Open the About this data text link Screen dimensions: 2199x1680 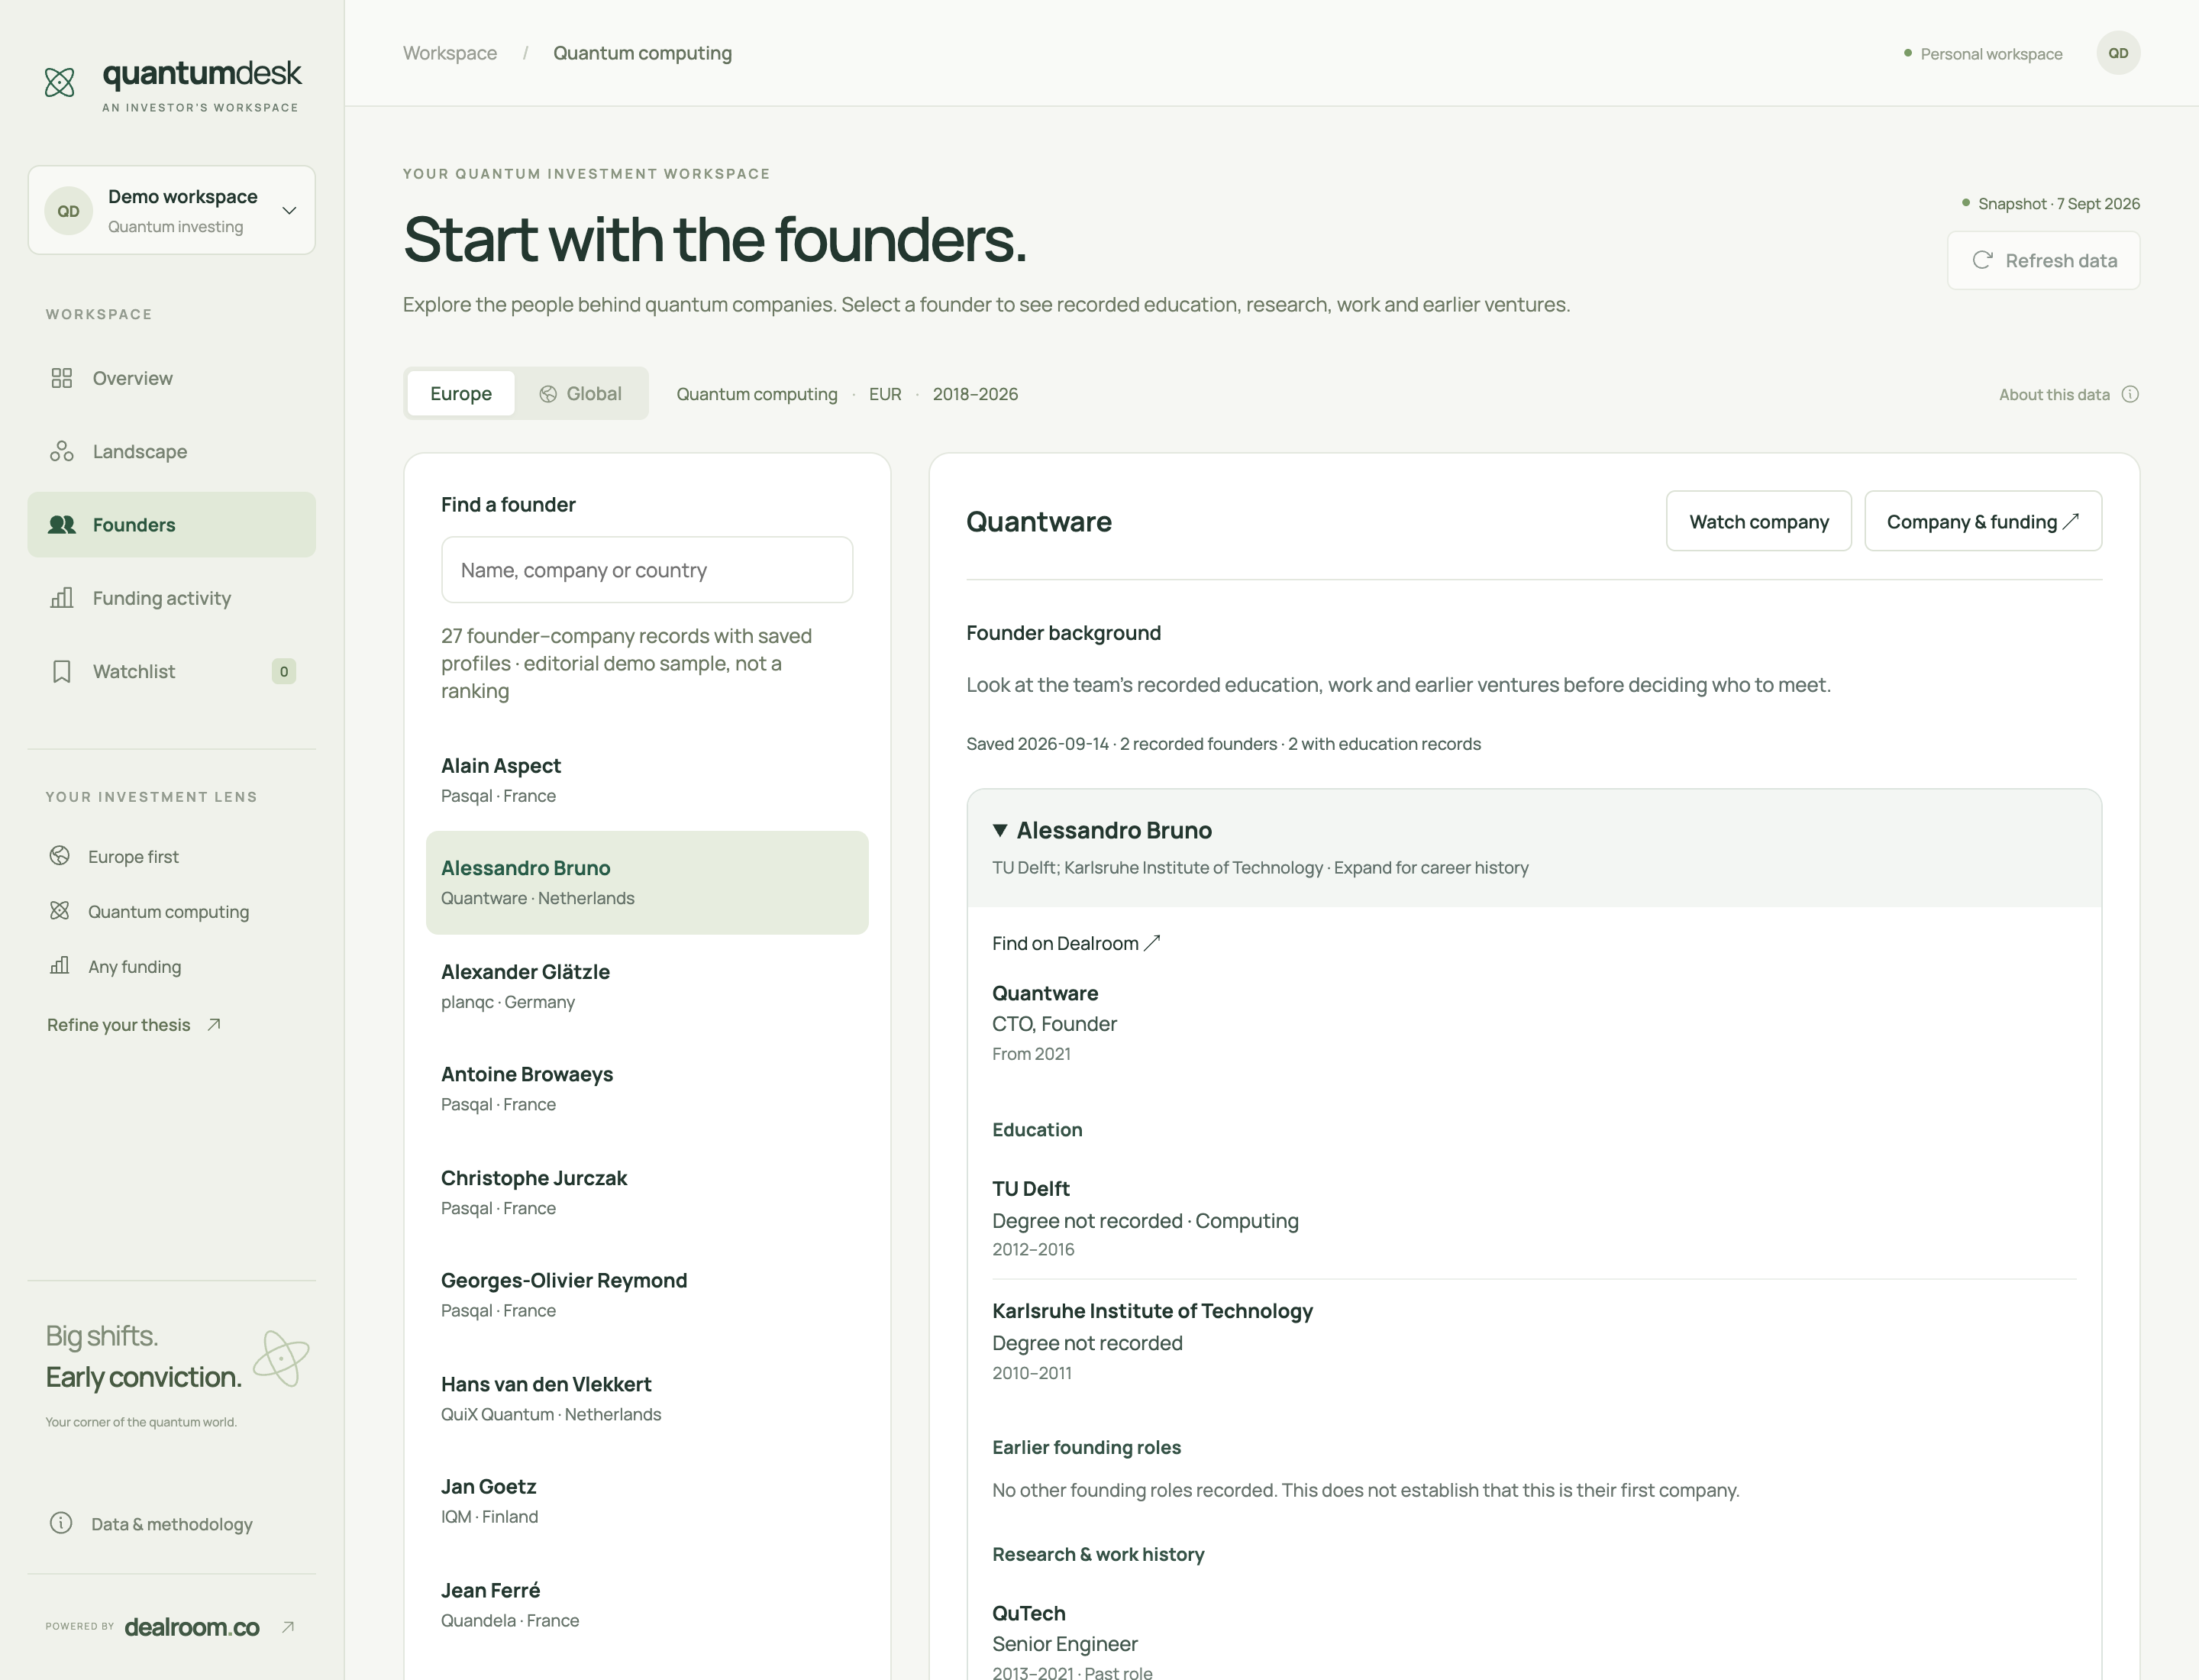pos(2054,394)
